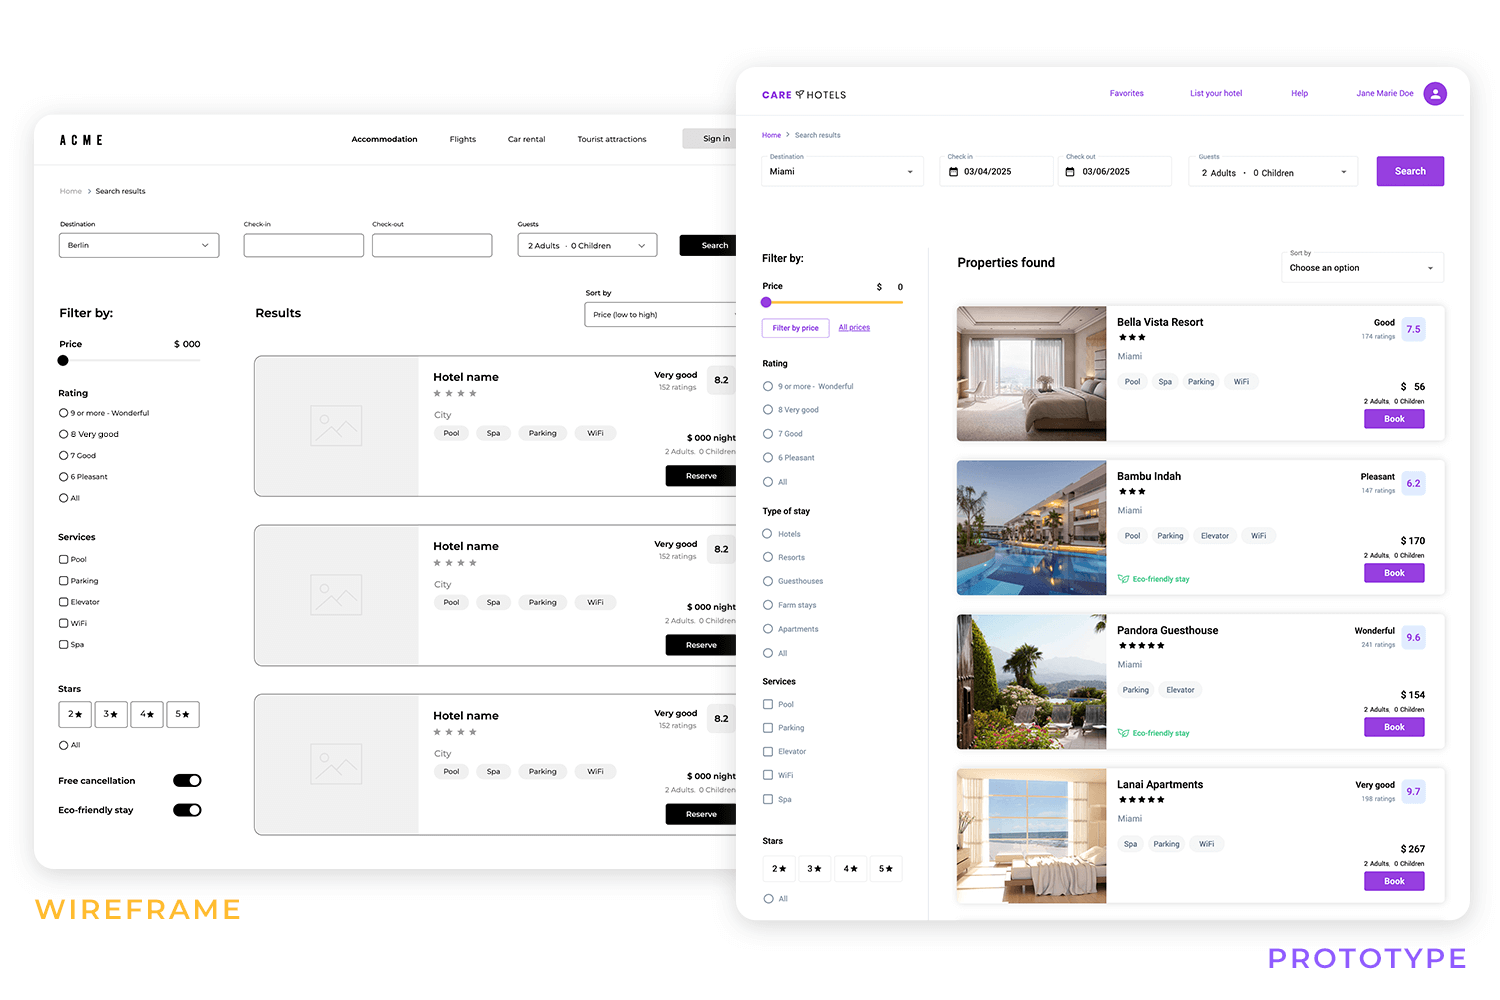The width and height of the screenshot is (1500, 1000).
Task: Select the 2 star filter in prototype
Action: (779, 869)
